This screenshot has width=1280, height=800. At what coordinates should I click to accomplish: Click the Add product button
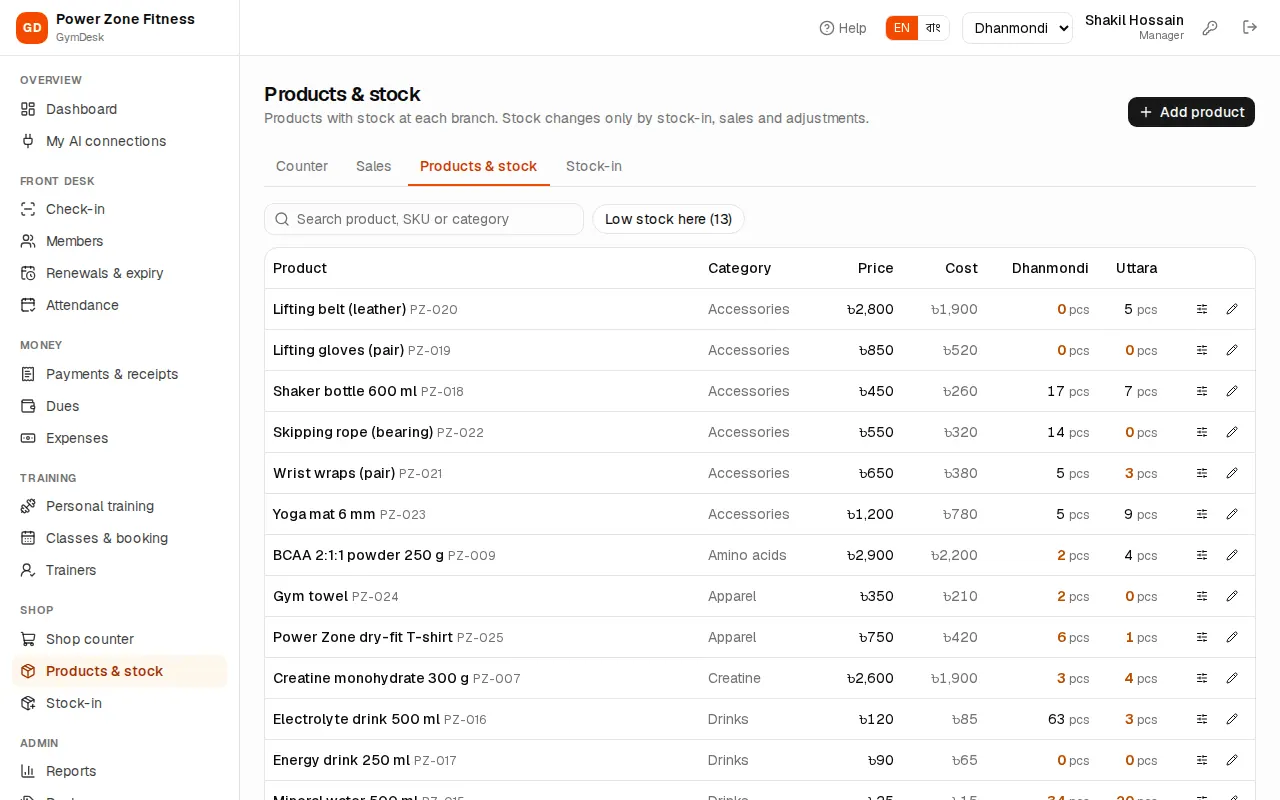(1191, 112)
